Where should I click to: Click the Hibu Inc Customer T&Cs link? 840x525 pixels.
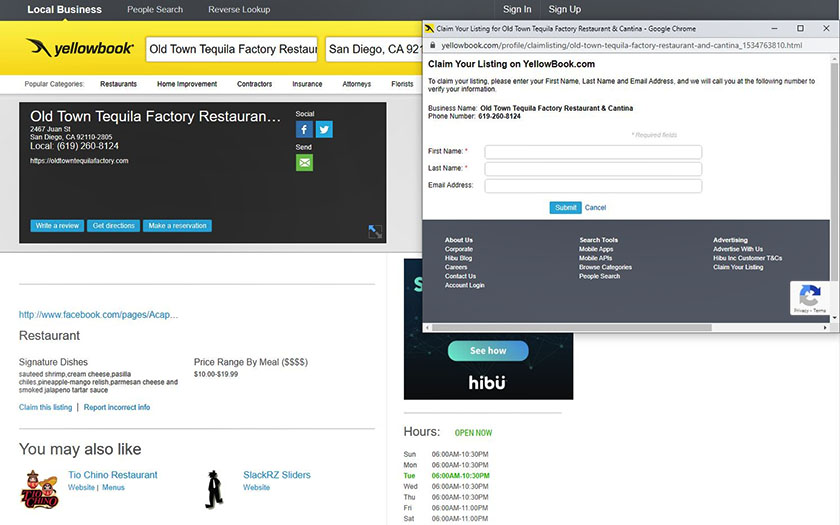(747, 258)
